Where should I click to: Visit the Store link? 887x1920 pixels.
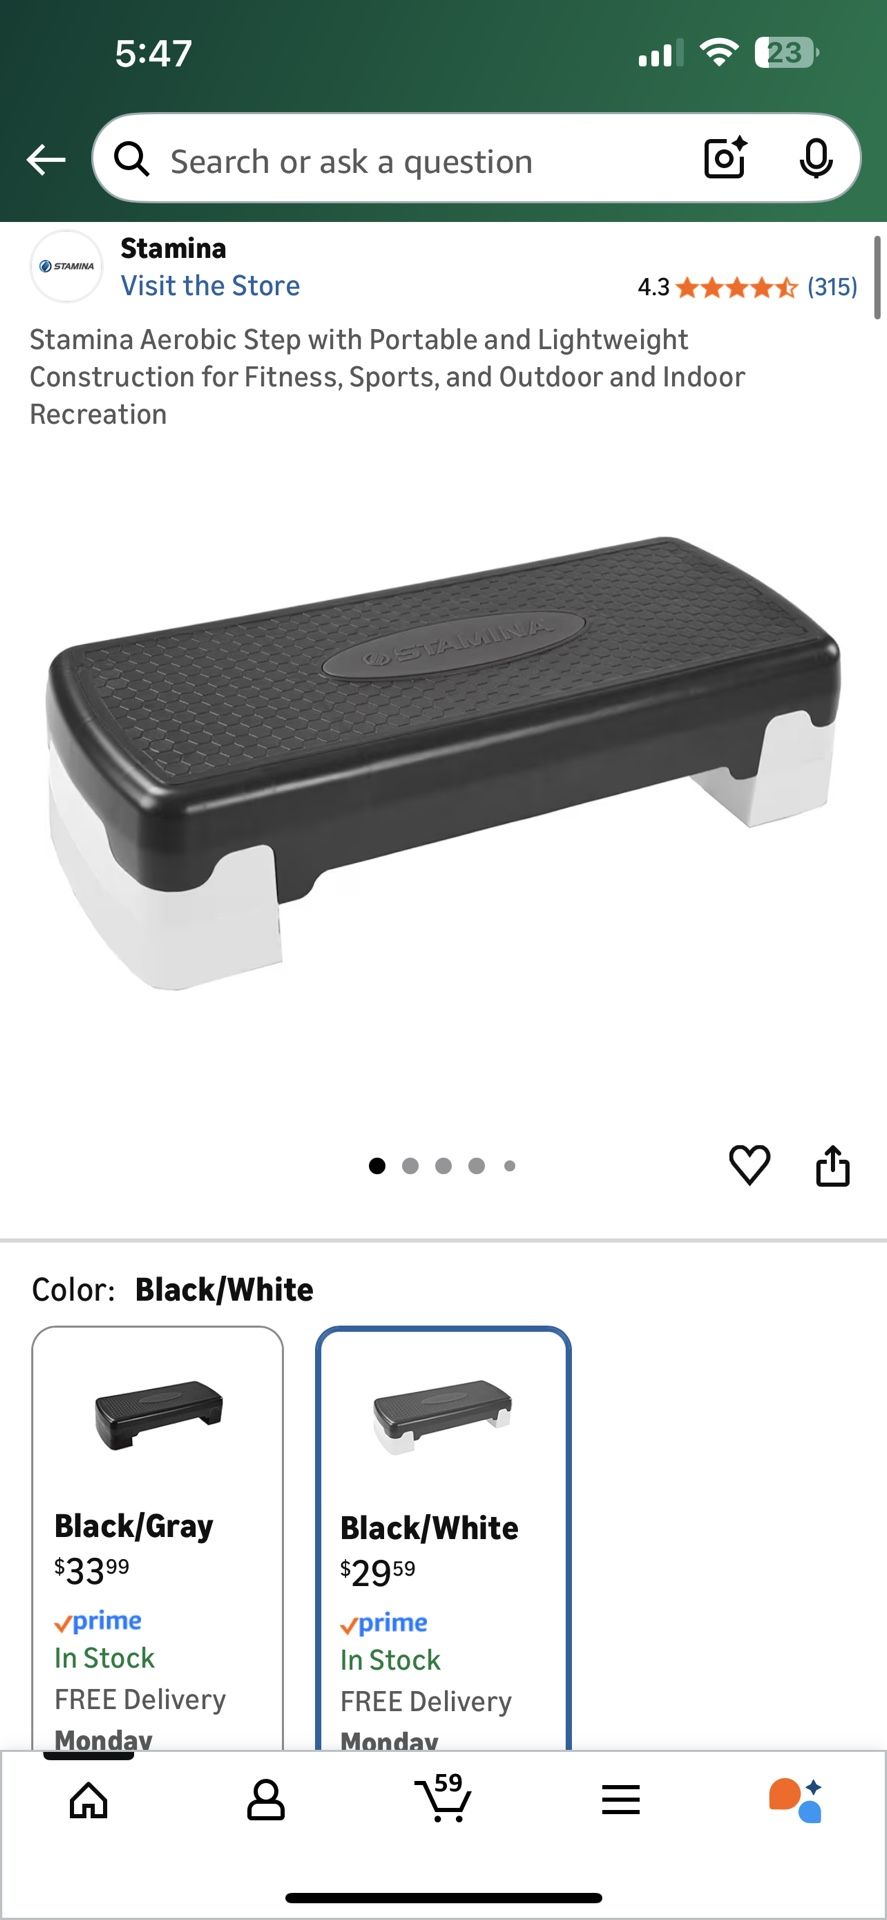[210, 286]
